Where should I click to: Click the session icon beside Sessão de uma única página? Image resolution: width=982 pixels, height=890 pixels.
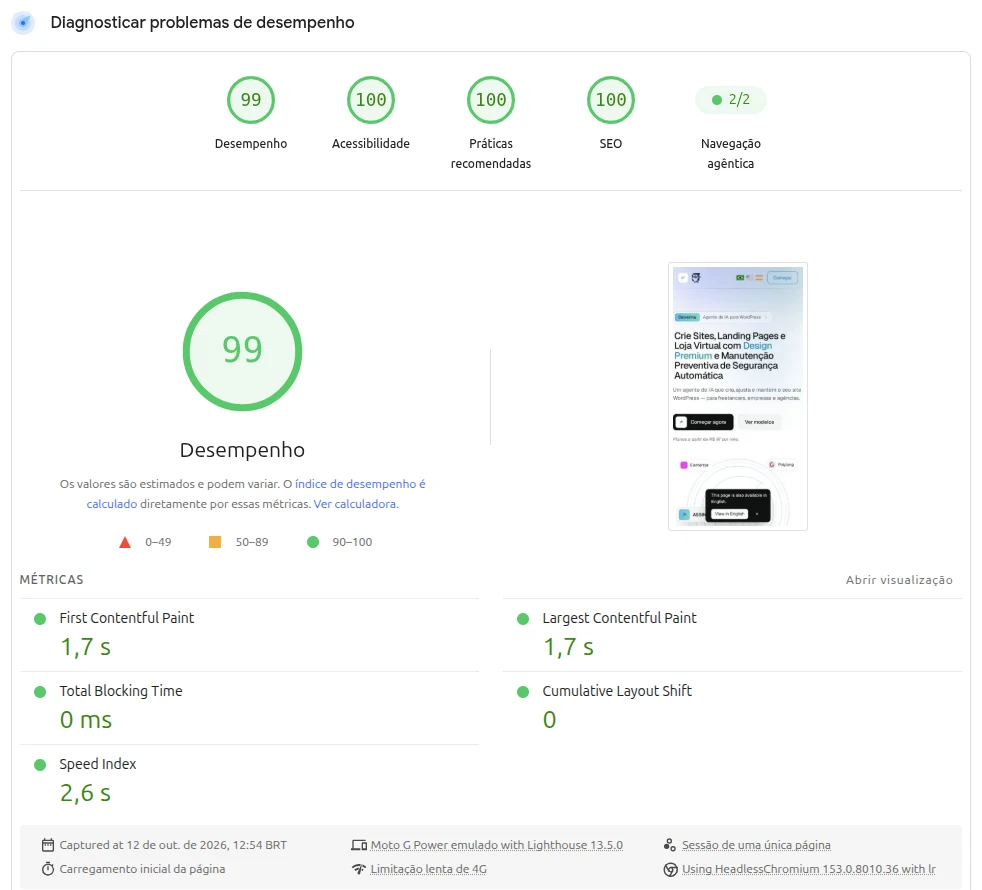(x=669, y=845)
